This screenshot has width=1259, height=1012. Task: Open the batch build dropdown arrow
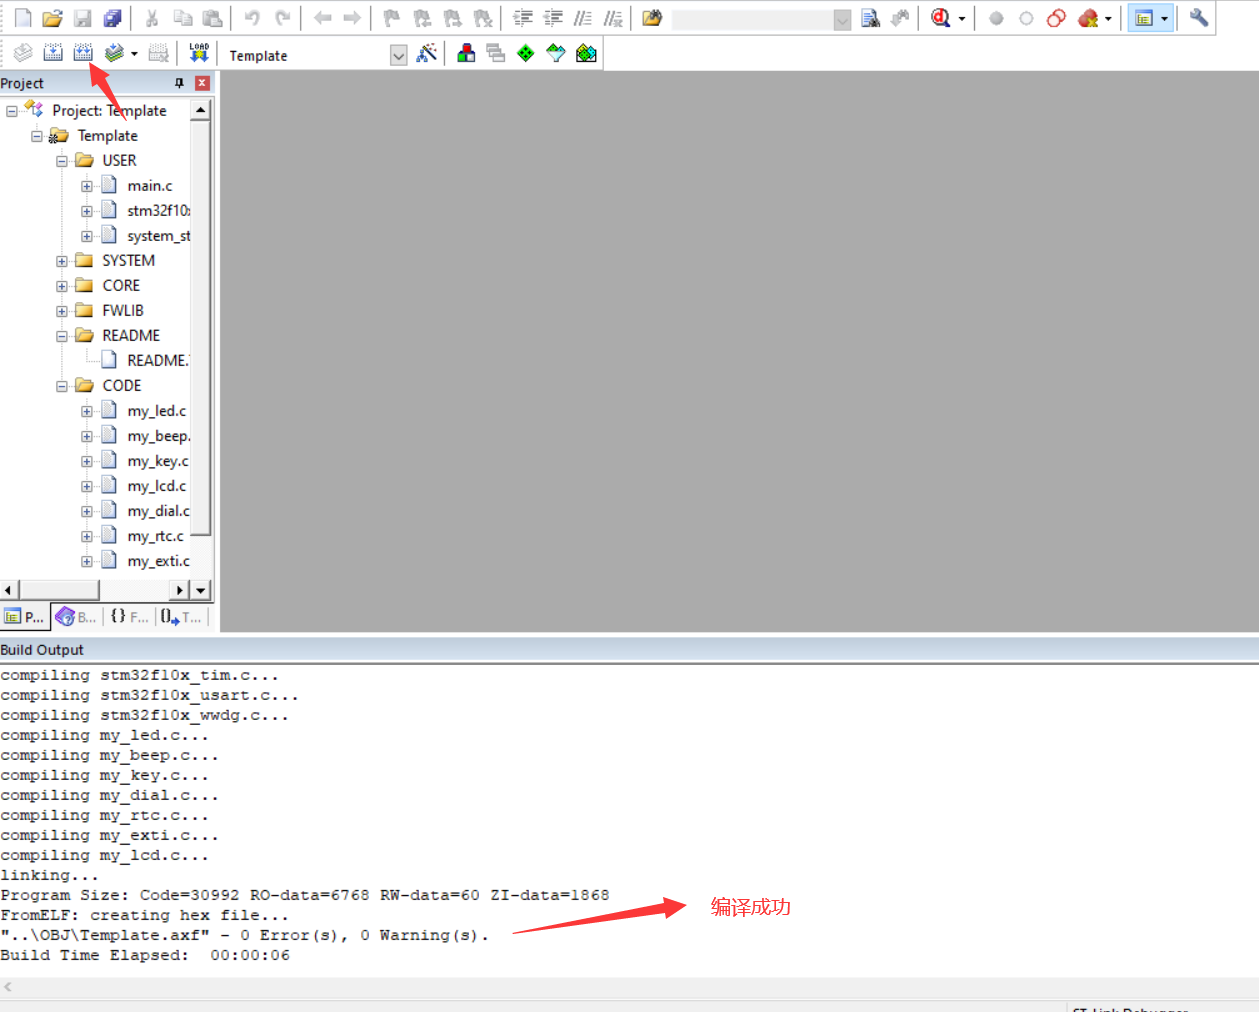point(134,53)
